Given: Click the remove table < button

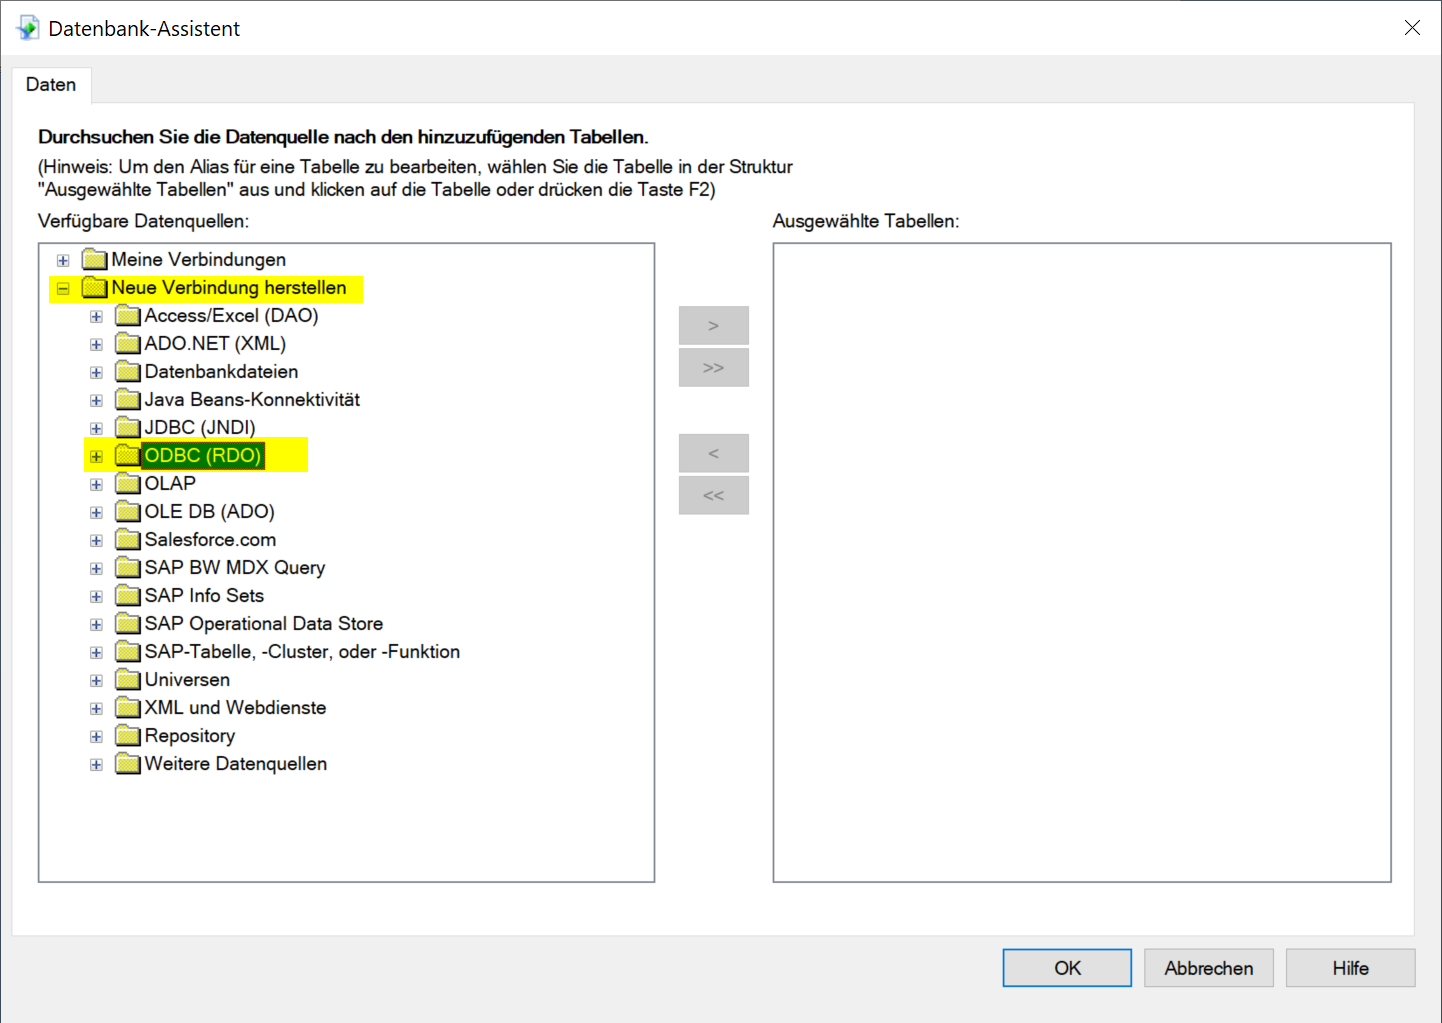Looking at the screenshot, I should point(714,453).
